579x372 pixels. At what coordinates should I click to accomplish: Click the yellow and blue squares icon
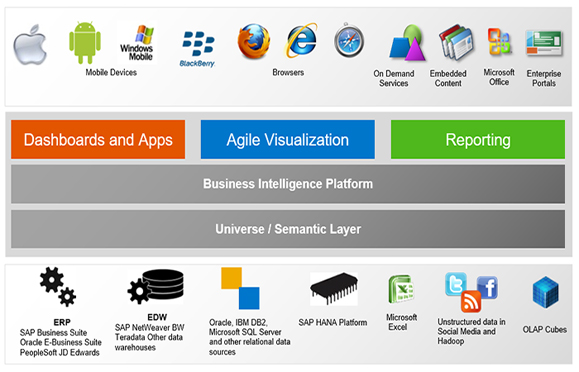(x=240, y=289)
